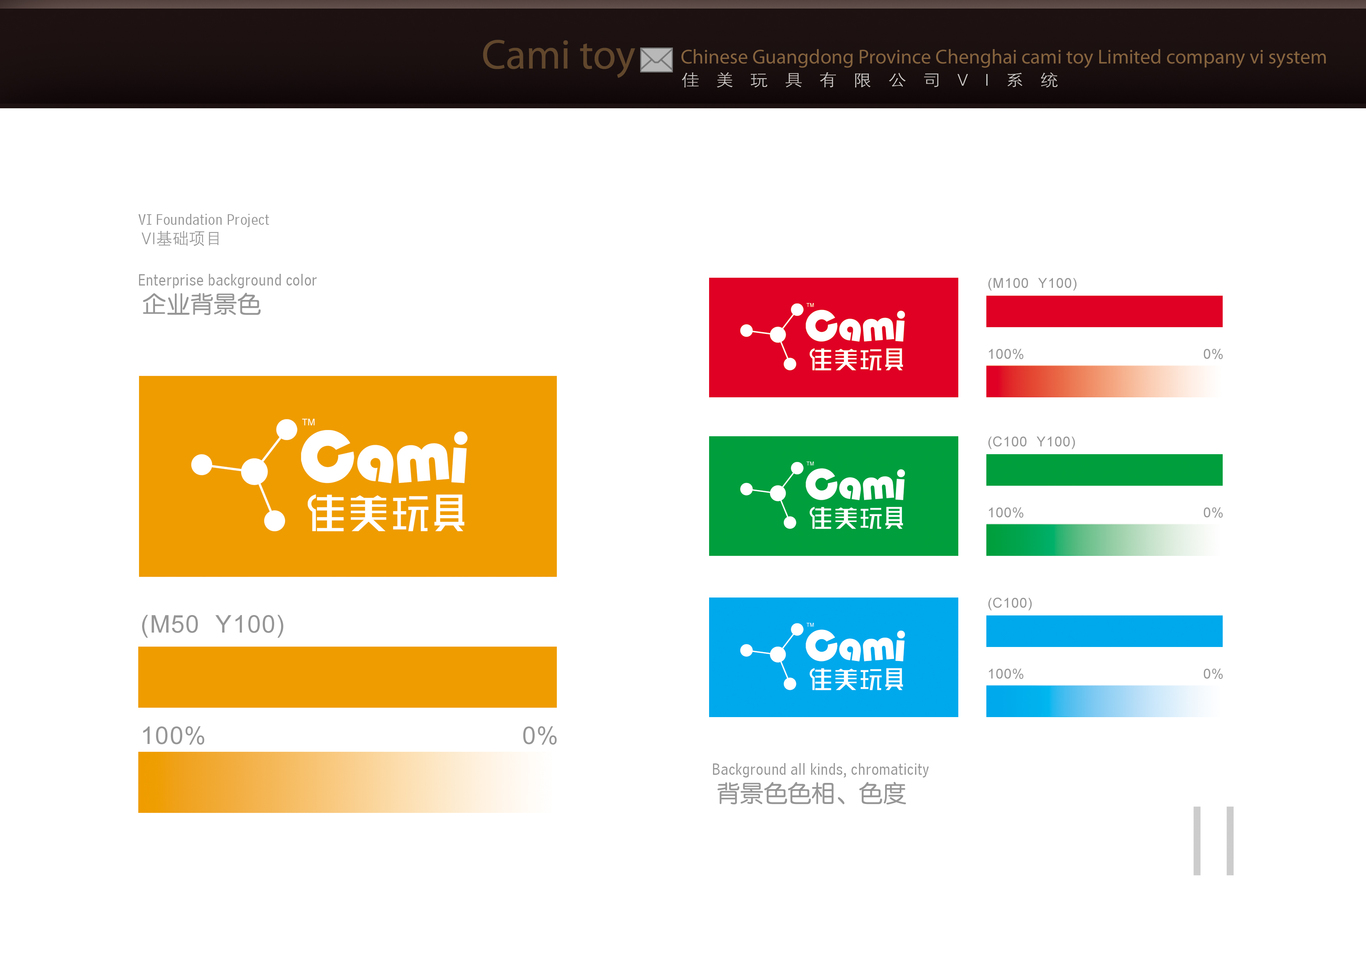Click the red Cami logo panel
Viewport: 1366px width, 966px height.
click(833, 337)
